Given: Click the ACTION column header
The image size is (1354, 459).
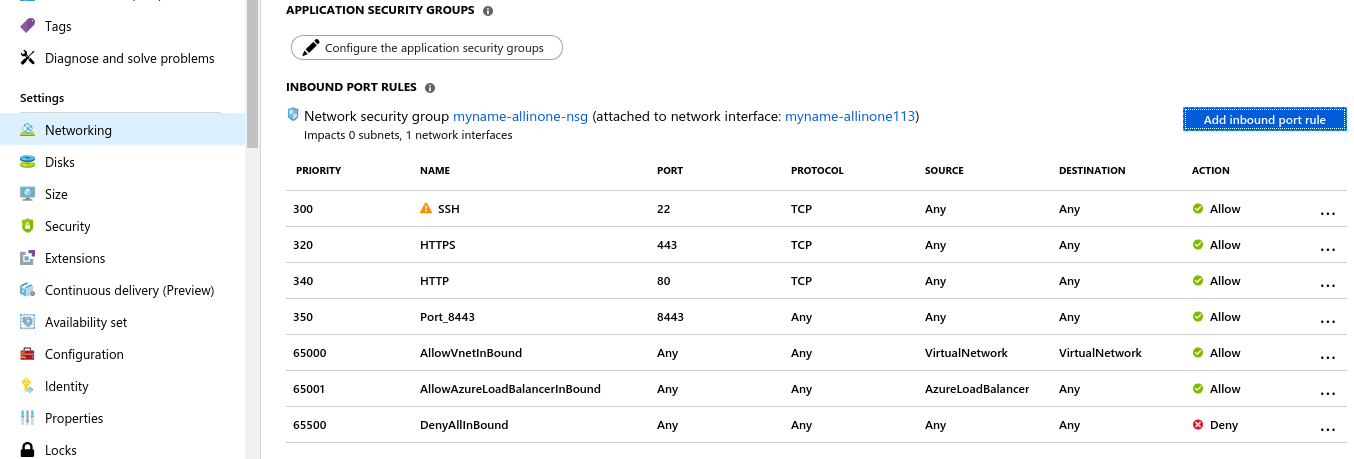Looking at the screenshot, I should [1210, 171].
